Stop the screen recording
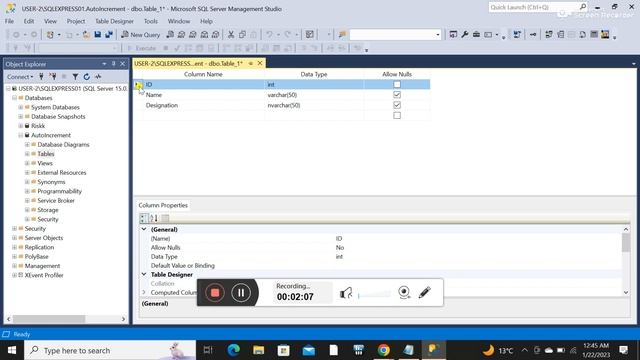Screen dimensions: 640x360 [215, 293]
